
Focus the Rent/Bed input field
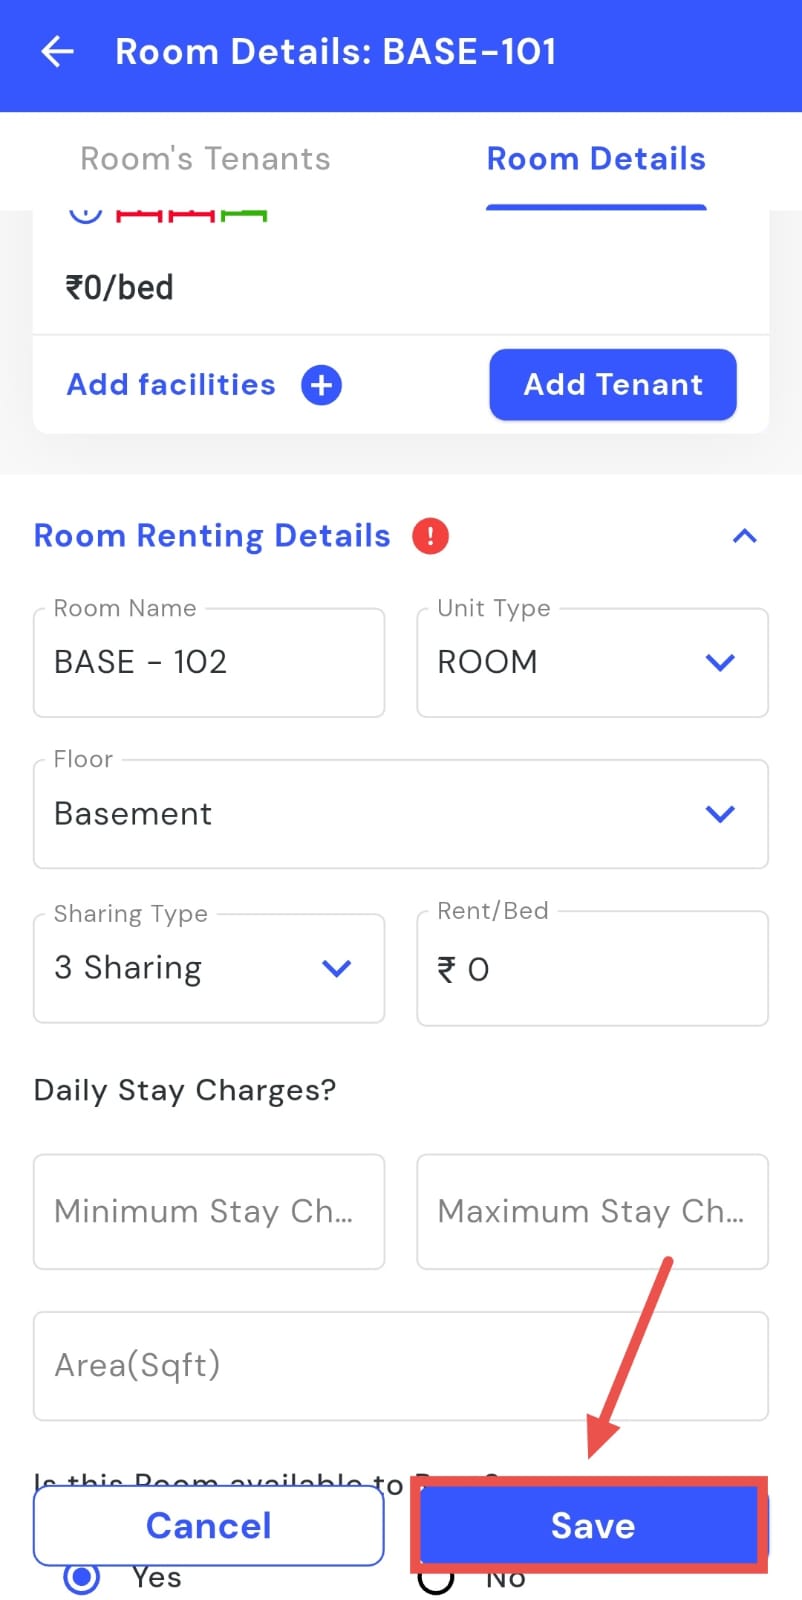592,968
